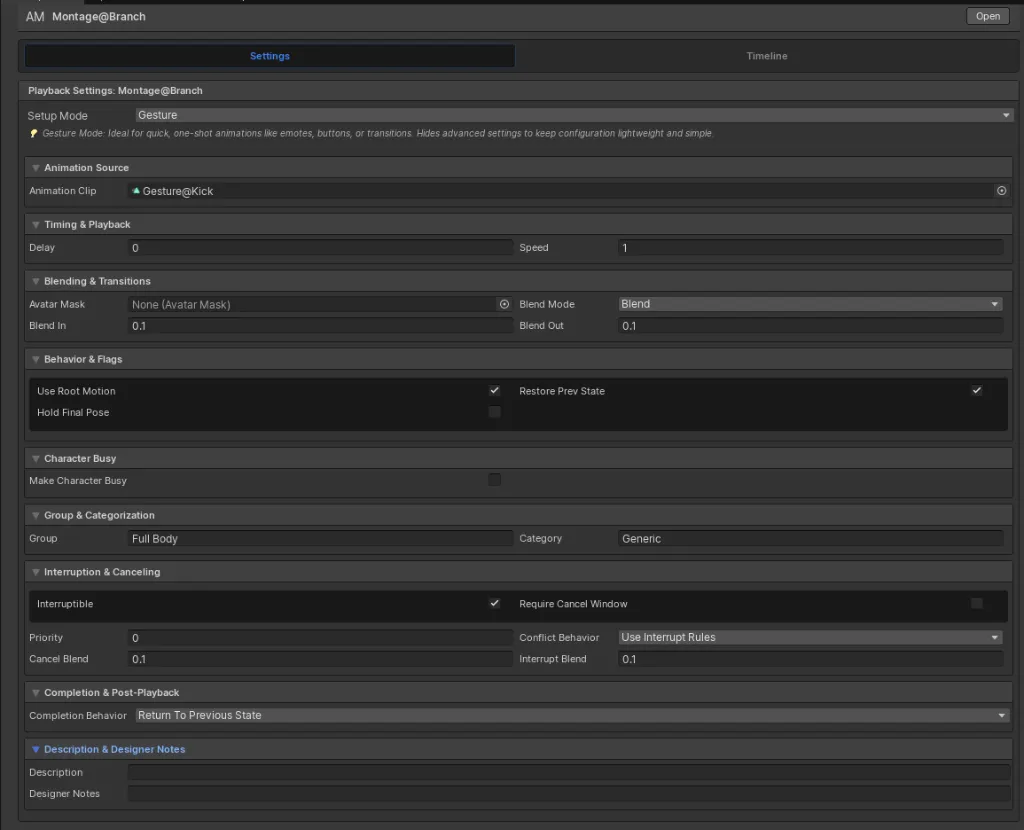Collapse the Group & Categorization section
The width and height of the screenshot is (1024, 830).
tap(36, 516)
